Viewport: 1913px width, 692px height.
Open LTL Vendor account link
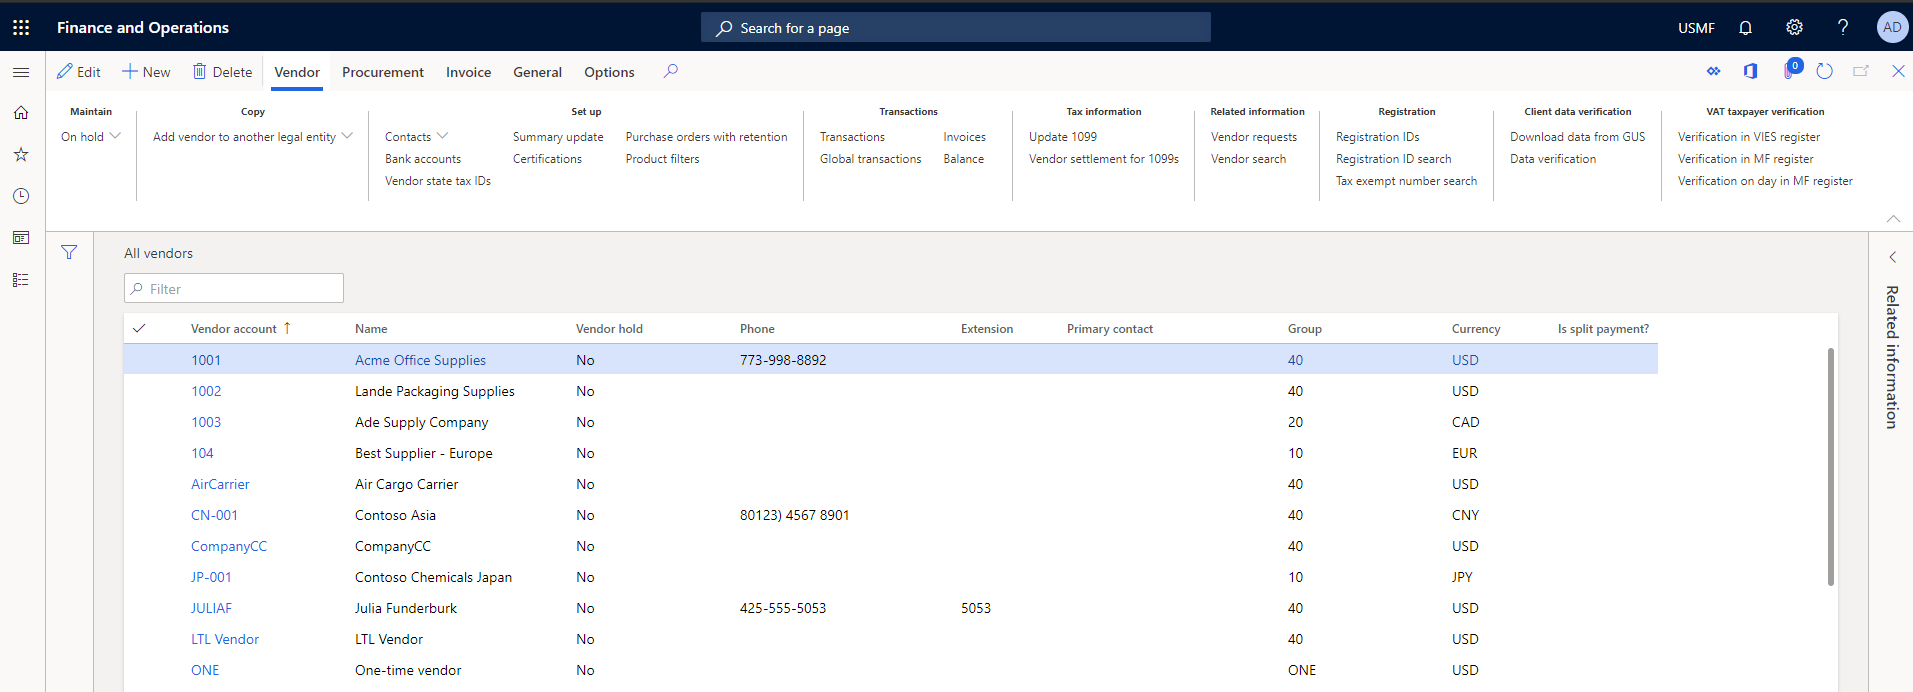[x=225, y=639]
